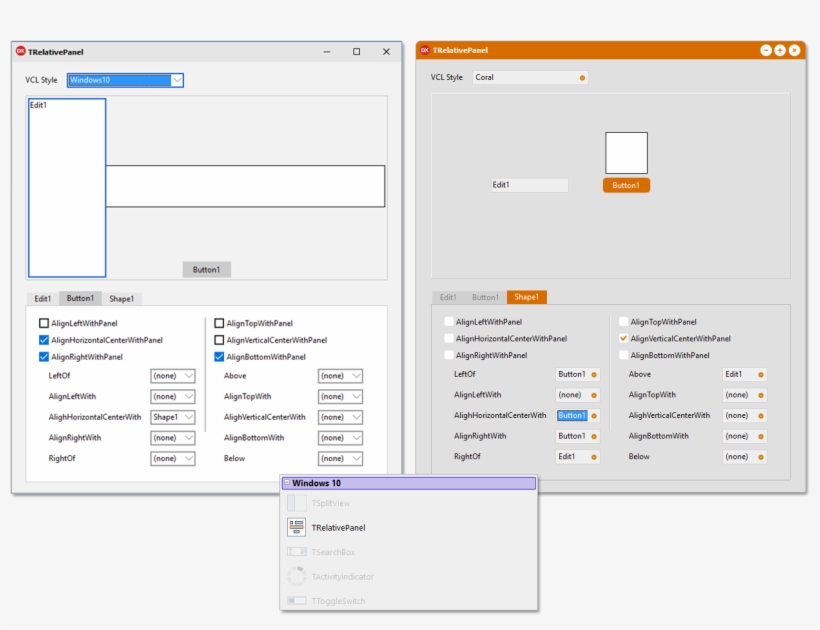The height and width of the screenshot is (630, 820).
Task: Open the AlighHorizontalCenterWith dropdown set to Shape1
Action: pyautogui.click(x=173, y=417)
